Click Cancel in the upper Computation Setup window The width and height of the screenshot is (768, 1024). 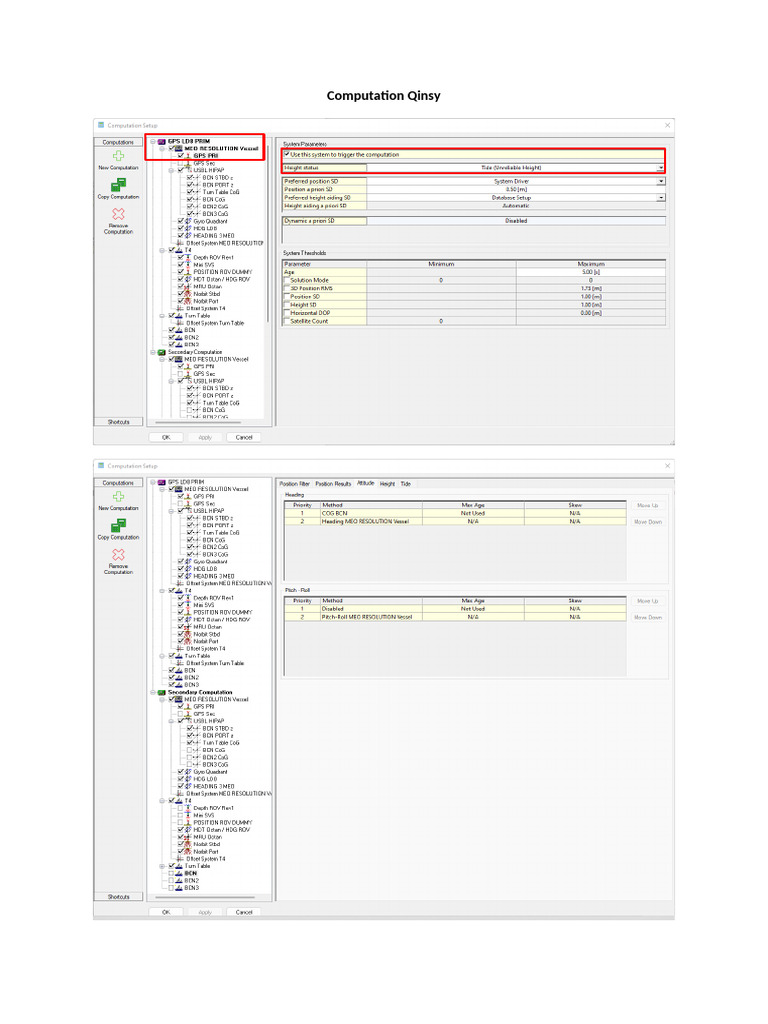(x=244, y=438)
